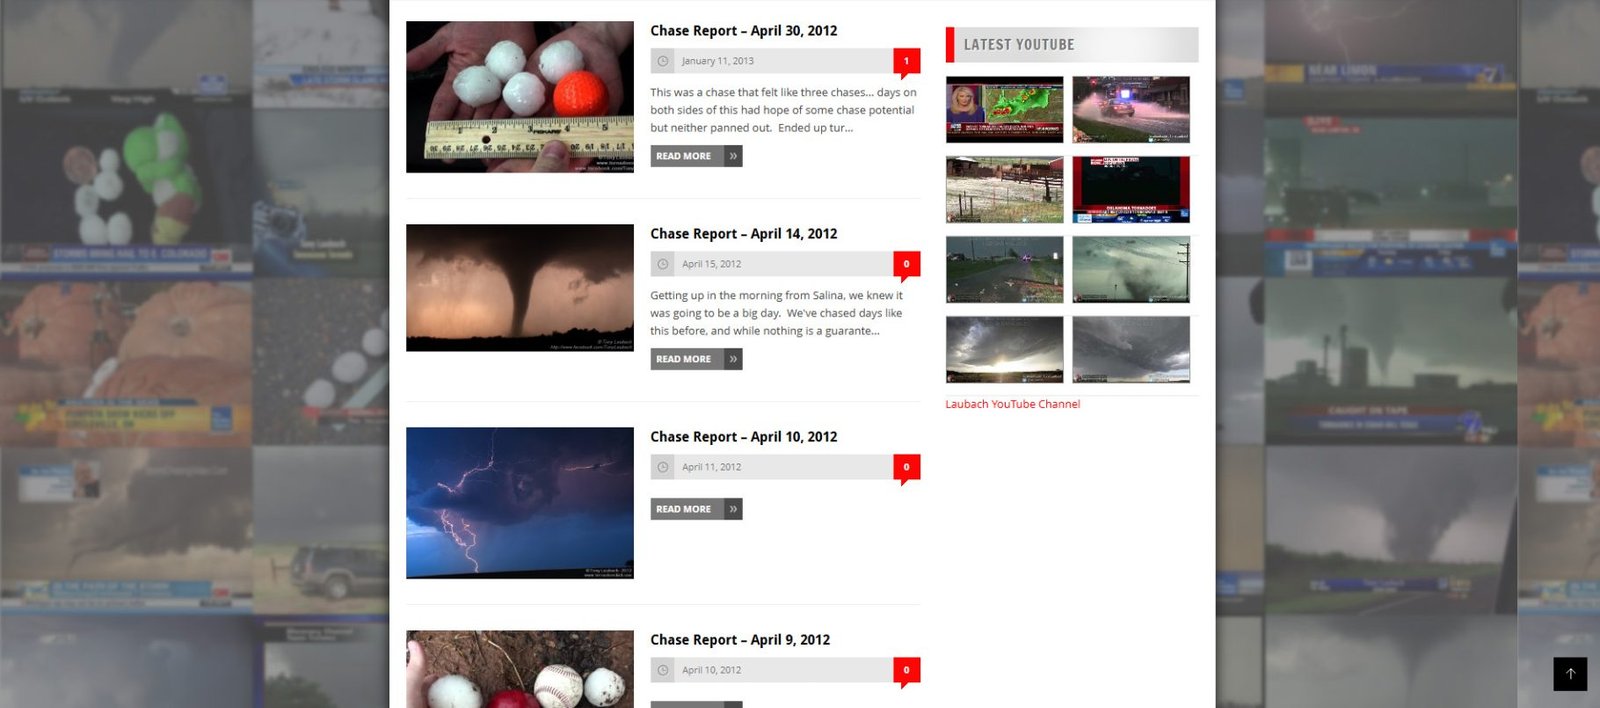The width and height of the screenshot is (1600, 708).
Task: Click excerpt starting 'Getting up in the morning'
Action: tap(777, 313)
